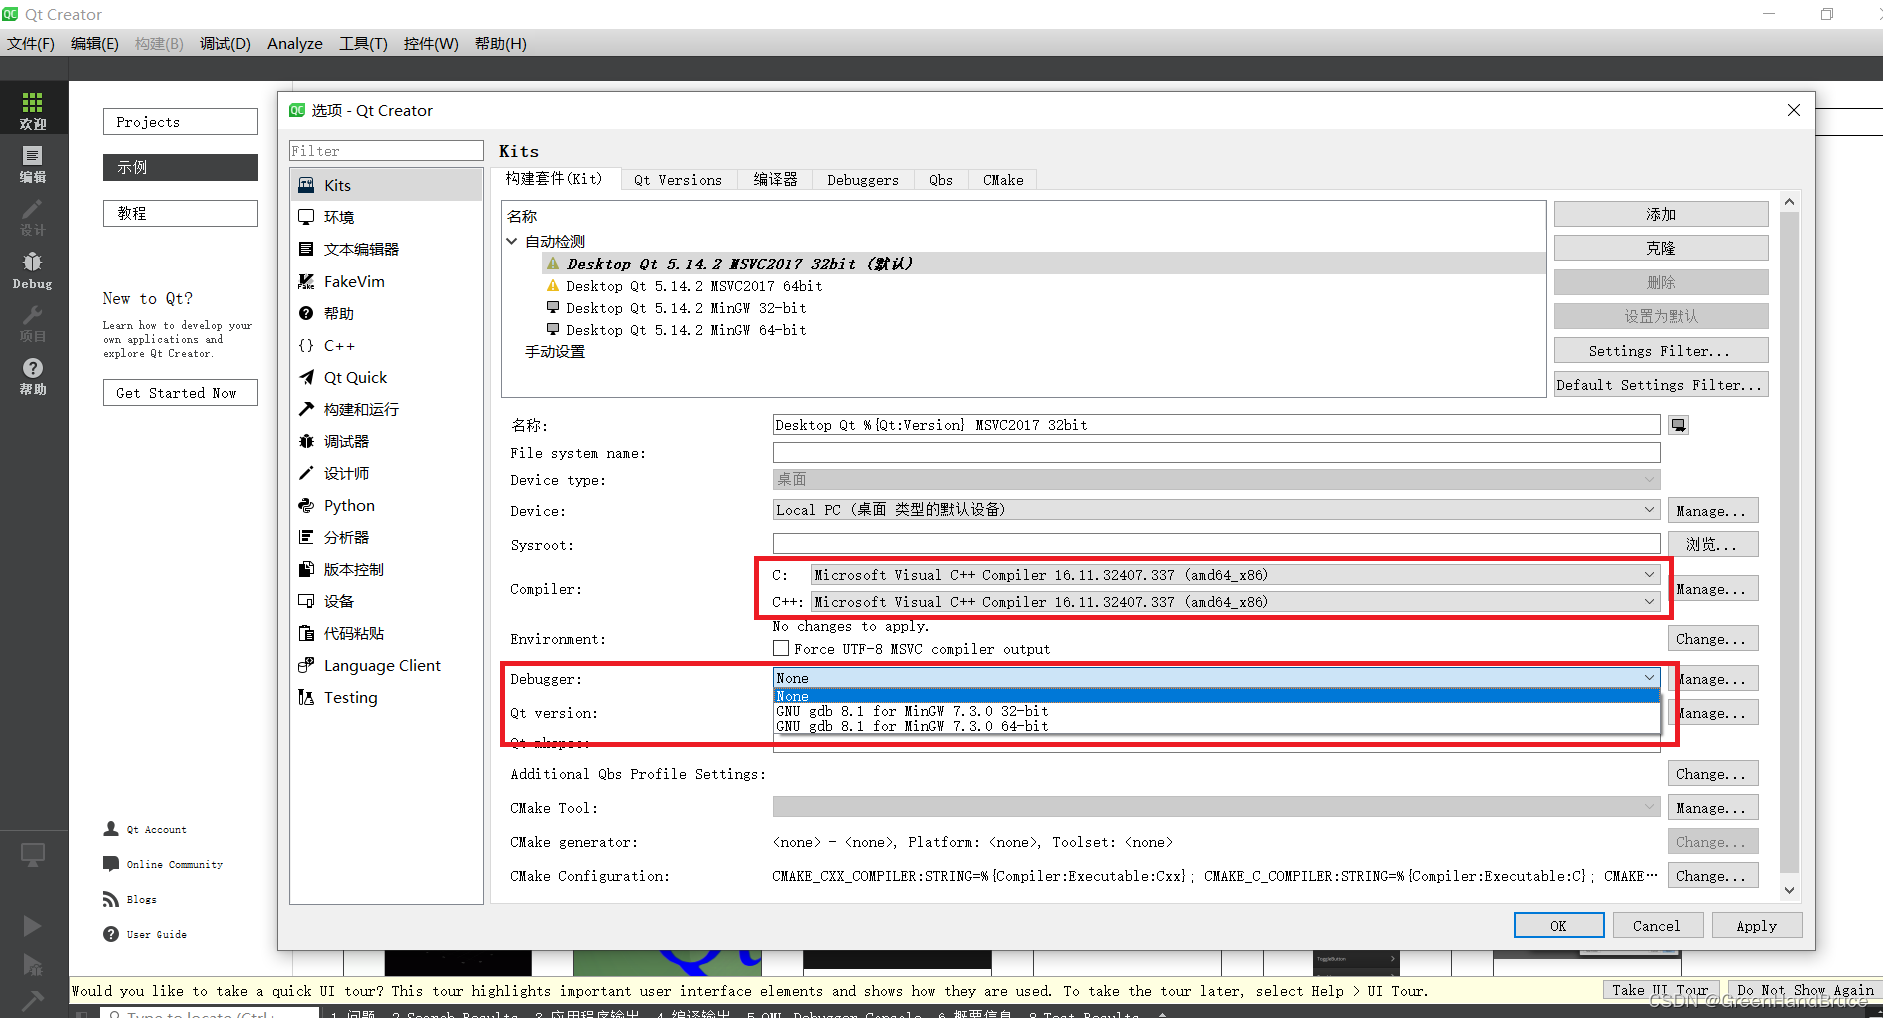Click Browse (浏览...) for Sysroot
This screenshot has height=1018, width=1883.
[1712, 545]
